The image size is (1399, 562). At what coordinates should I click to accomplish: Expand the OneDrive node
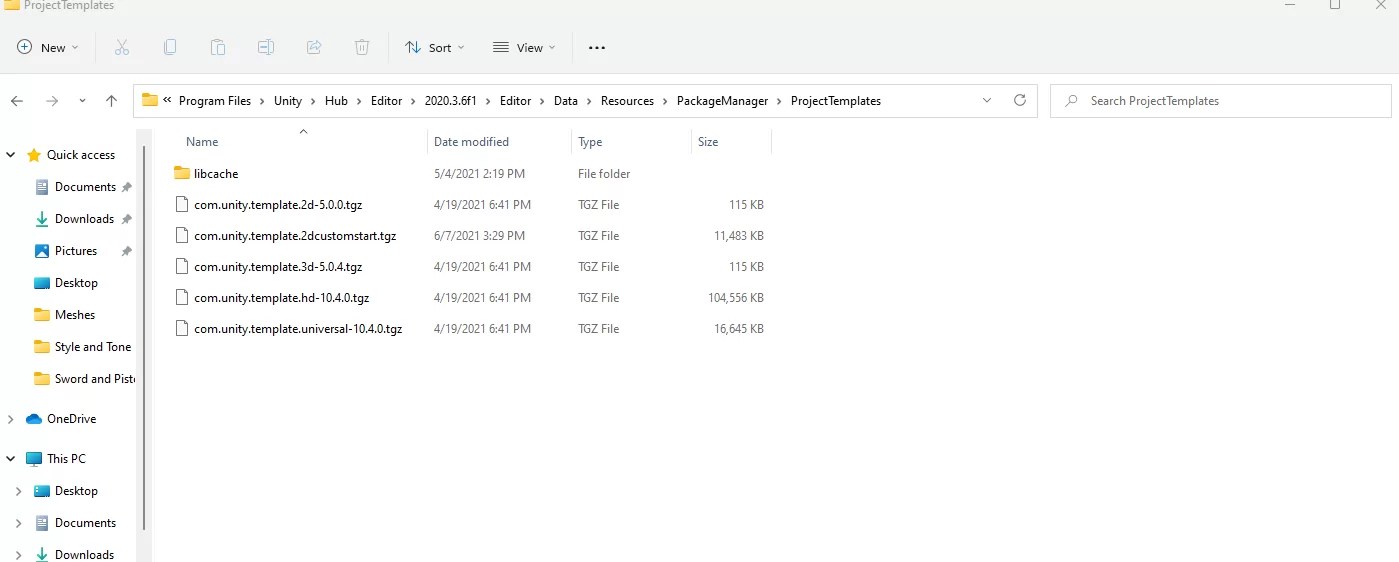(x=11, y=419)
